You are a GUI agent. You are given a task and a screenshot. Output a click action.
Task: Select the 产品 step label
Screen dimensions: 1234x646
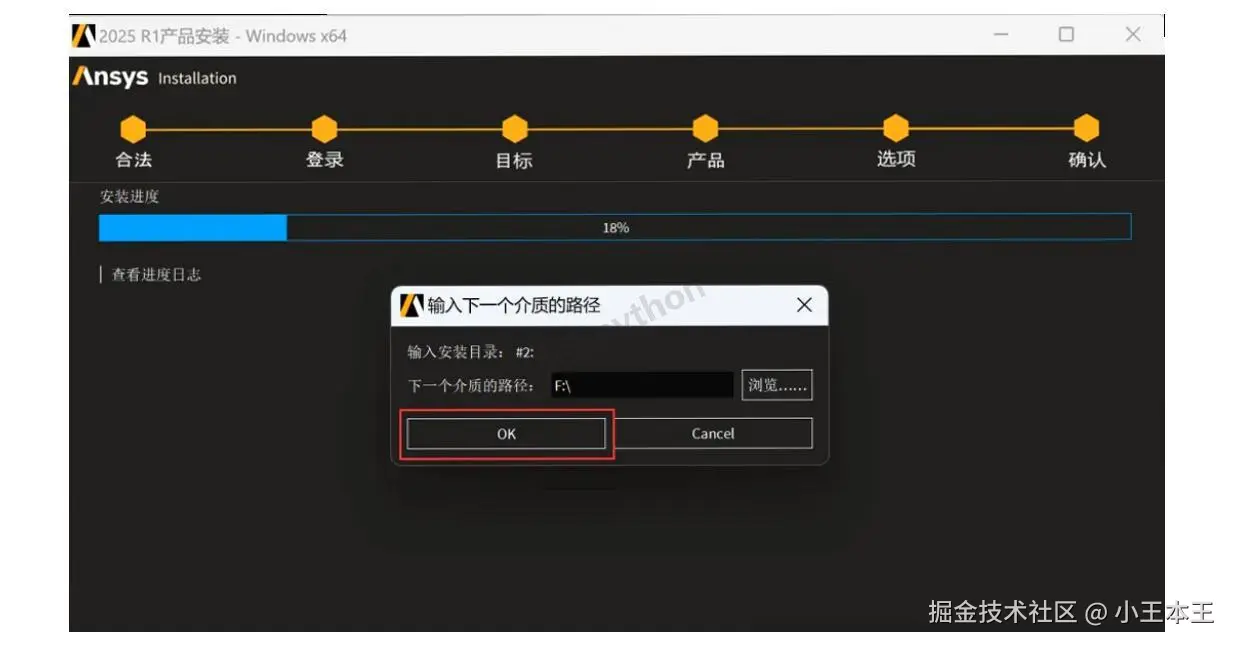(705, 160)
